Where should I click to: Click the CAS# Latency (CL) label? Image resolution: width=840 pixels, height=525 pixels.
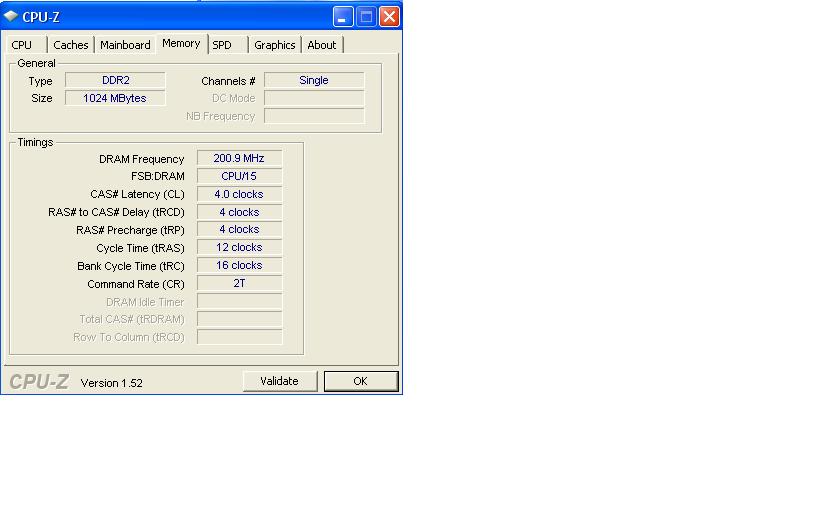pyautogui.click(x=137, y=194)
